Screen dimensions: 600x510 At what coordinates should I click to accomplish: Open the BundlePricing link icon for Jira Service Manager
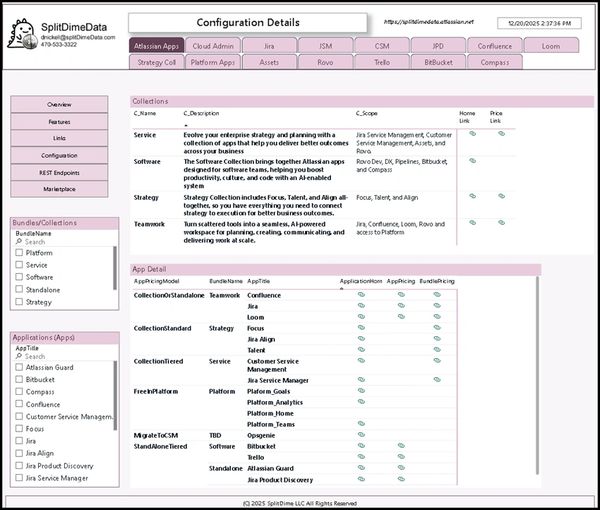tap(437, 380)
